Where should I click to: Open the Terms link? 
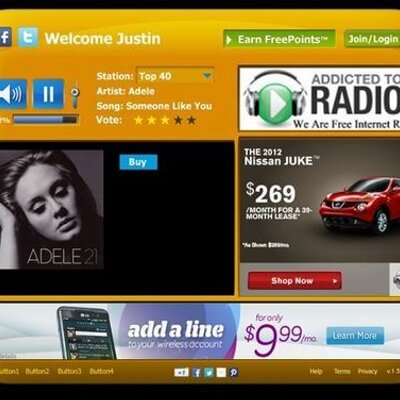tap(342, 371)
